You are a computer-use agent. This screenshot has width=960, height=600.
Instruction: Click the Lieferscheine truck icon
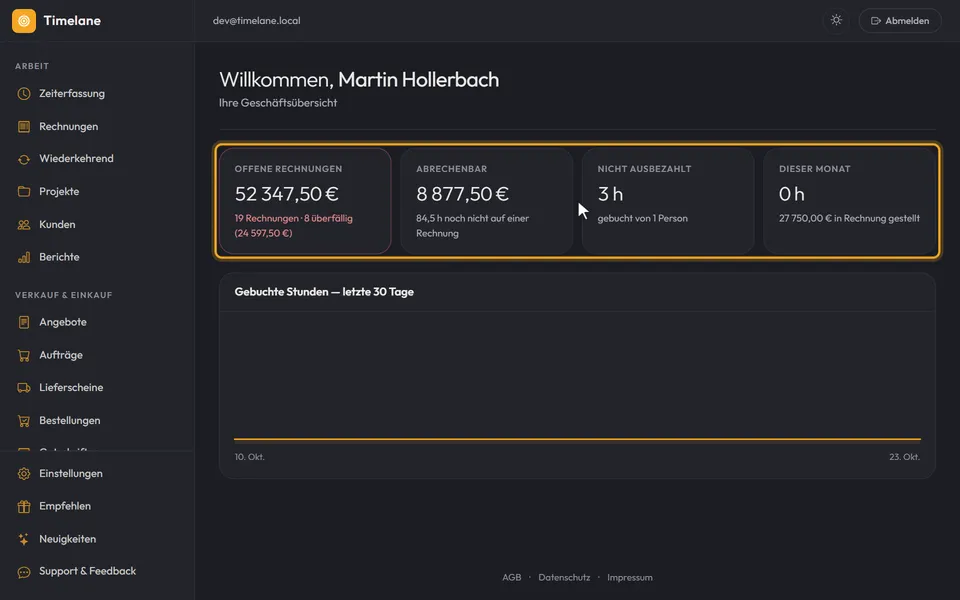[x=24, y=388]
